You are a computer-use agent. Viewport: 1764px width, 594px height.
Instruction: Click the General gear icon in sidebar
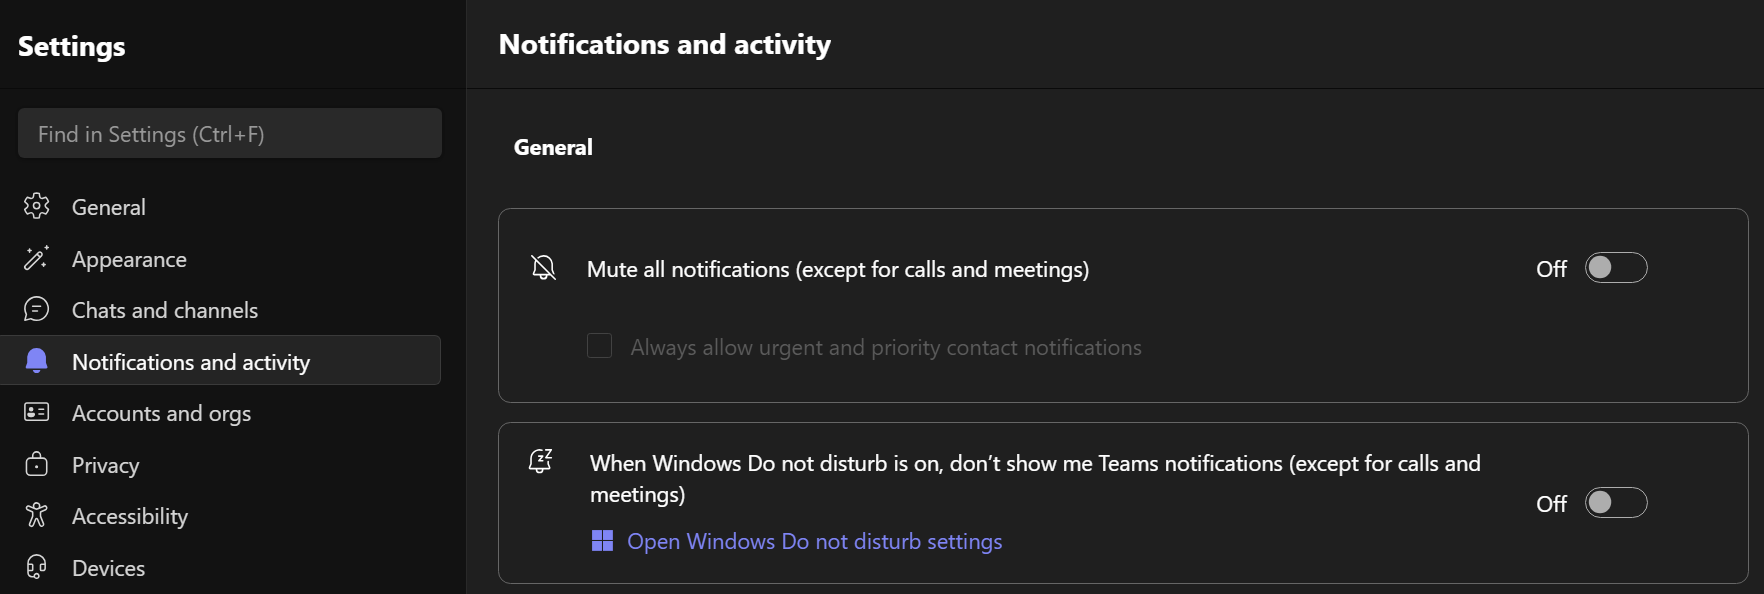(x=37, y=207)
